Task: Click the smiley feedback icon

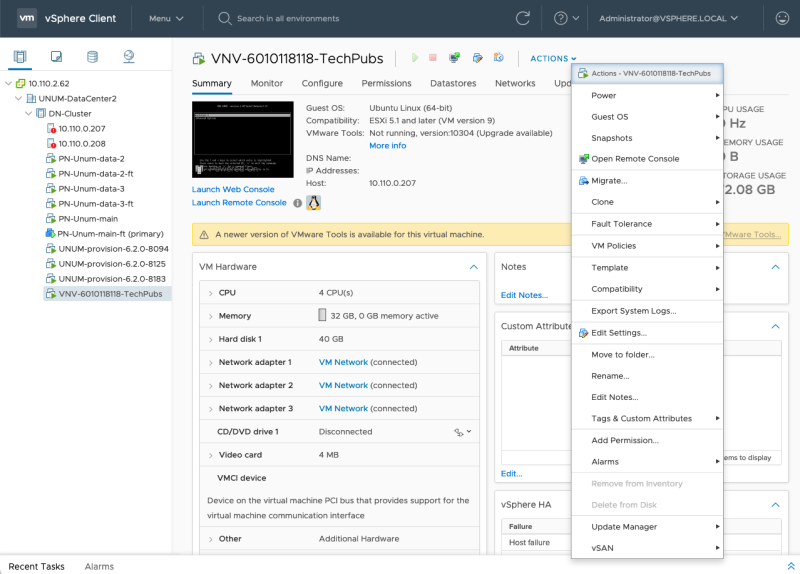Action: click(782, 18)
